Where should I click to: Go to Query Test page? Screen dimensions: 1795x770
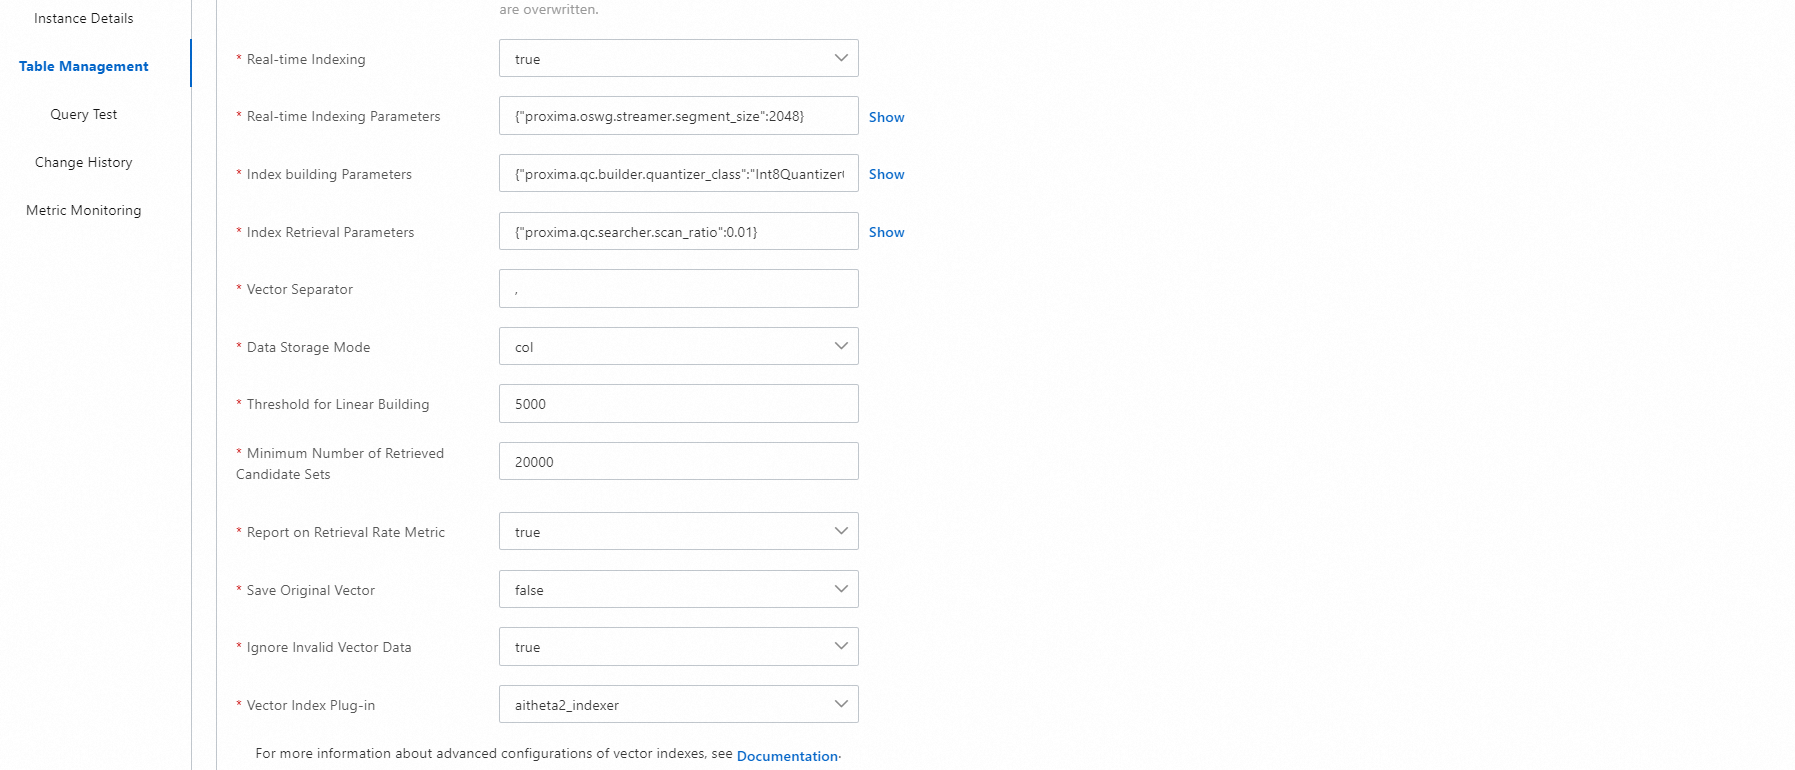[x=84, y=114]
